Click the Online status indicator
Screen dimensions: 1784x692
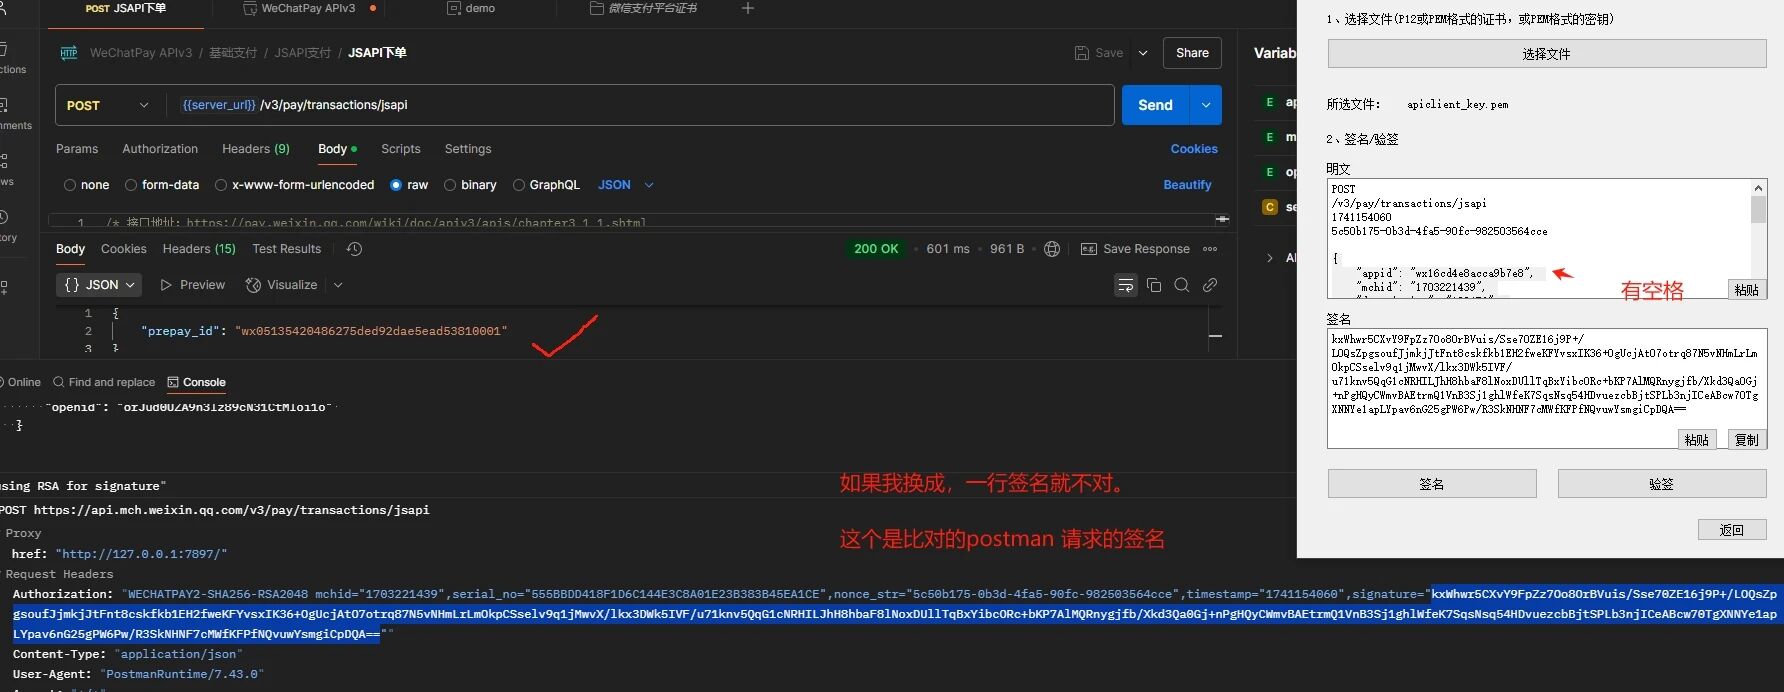(20, 382)
